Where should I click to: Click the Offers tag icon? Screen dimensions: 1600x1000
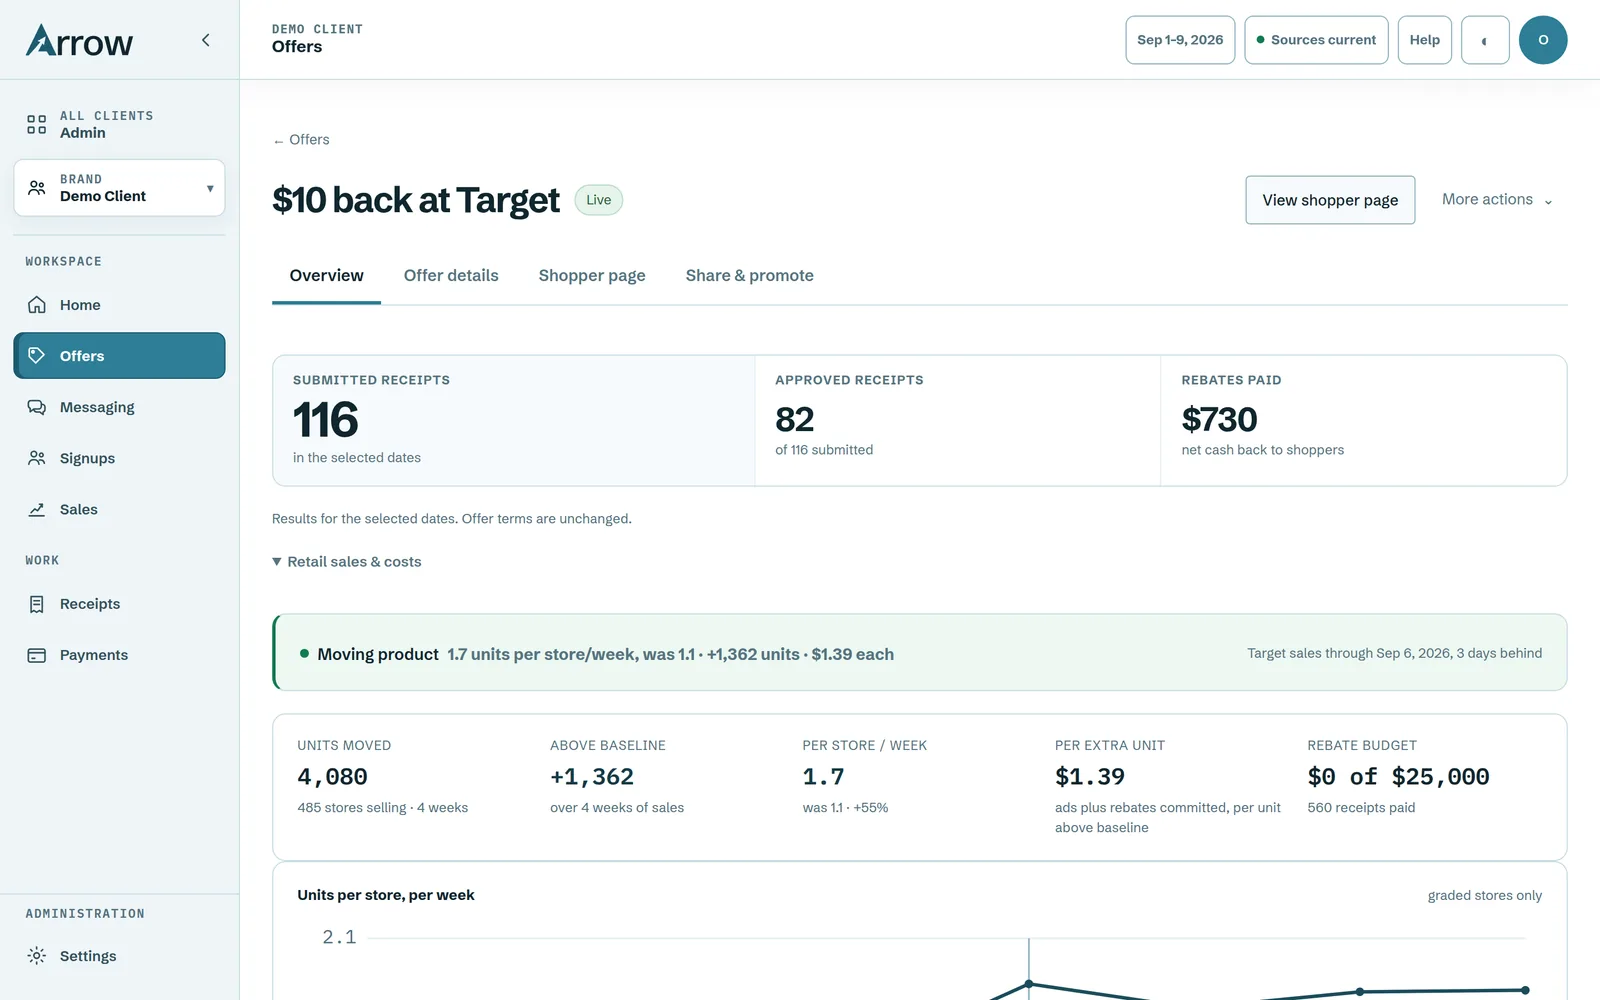pos(37,356)
